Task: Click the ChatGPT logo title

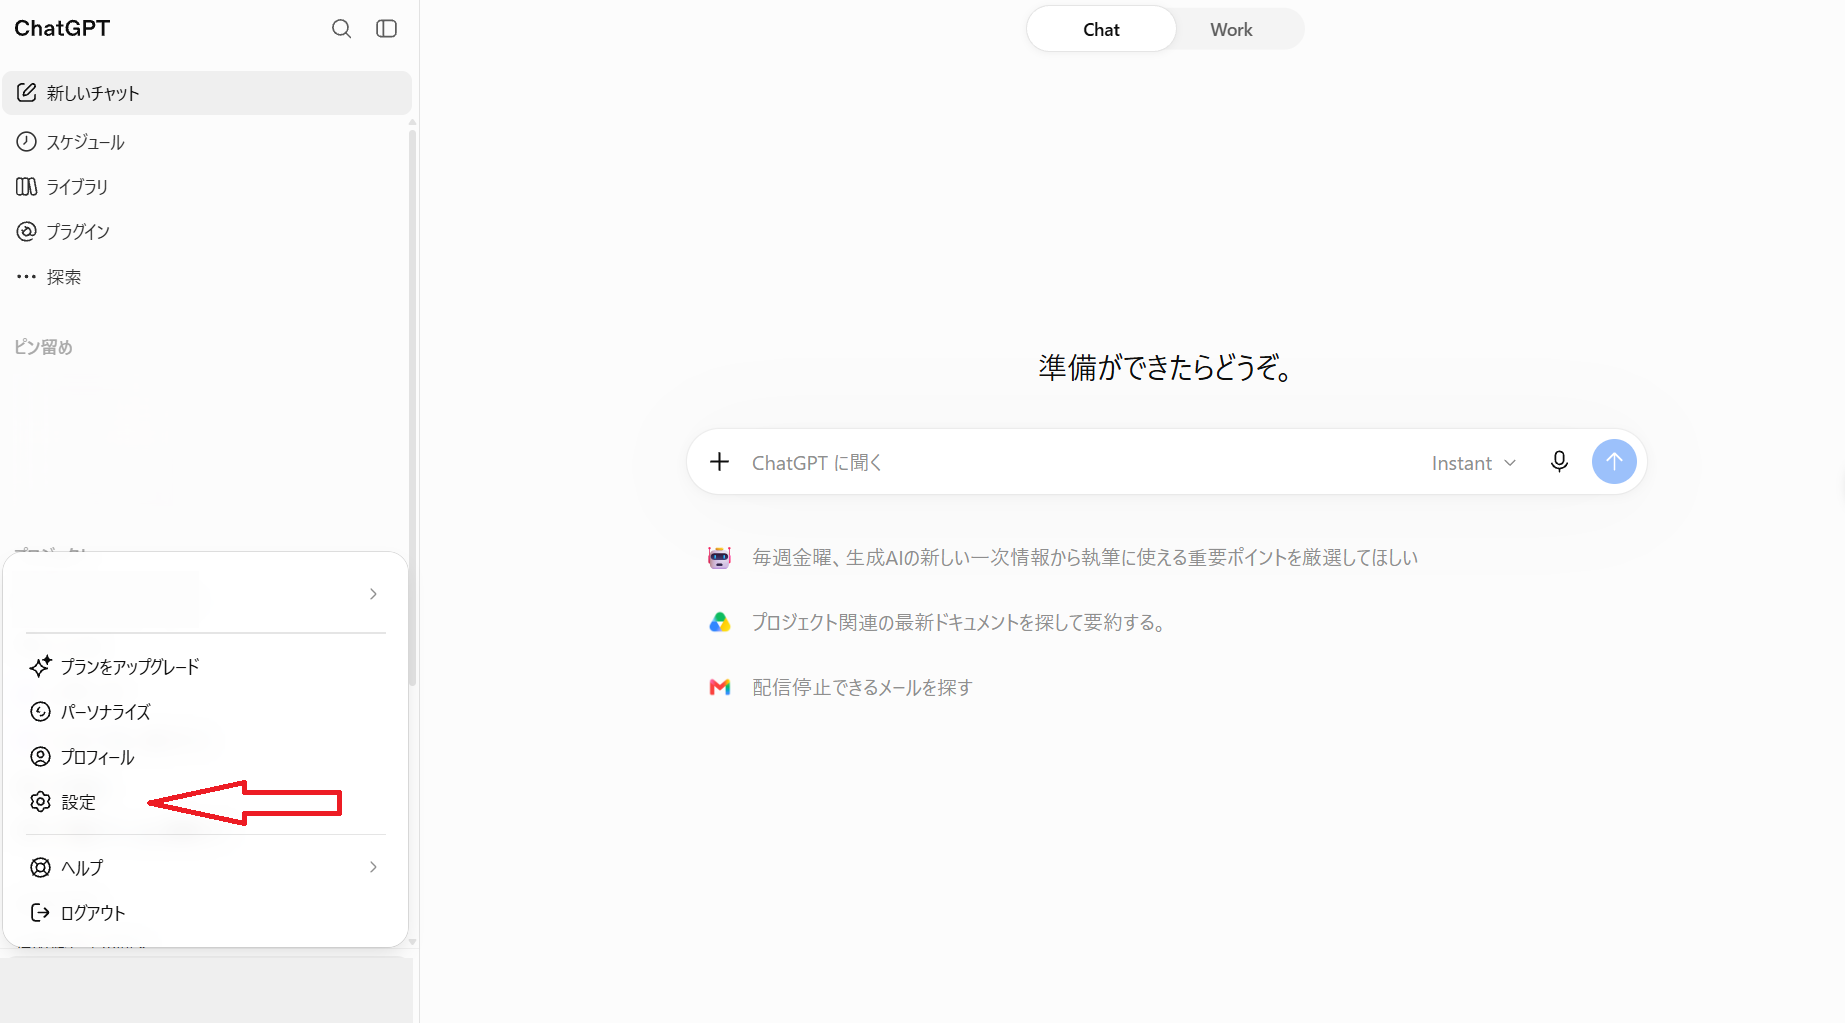Action: click(62, 29)
